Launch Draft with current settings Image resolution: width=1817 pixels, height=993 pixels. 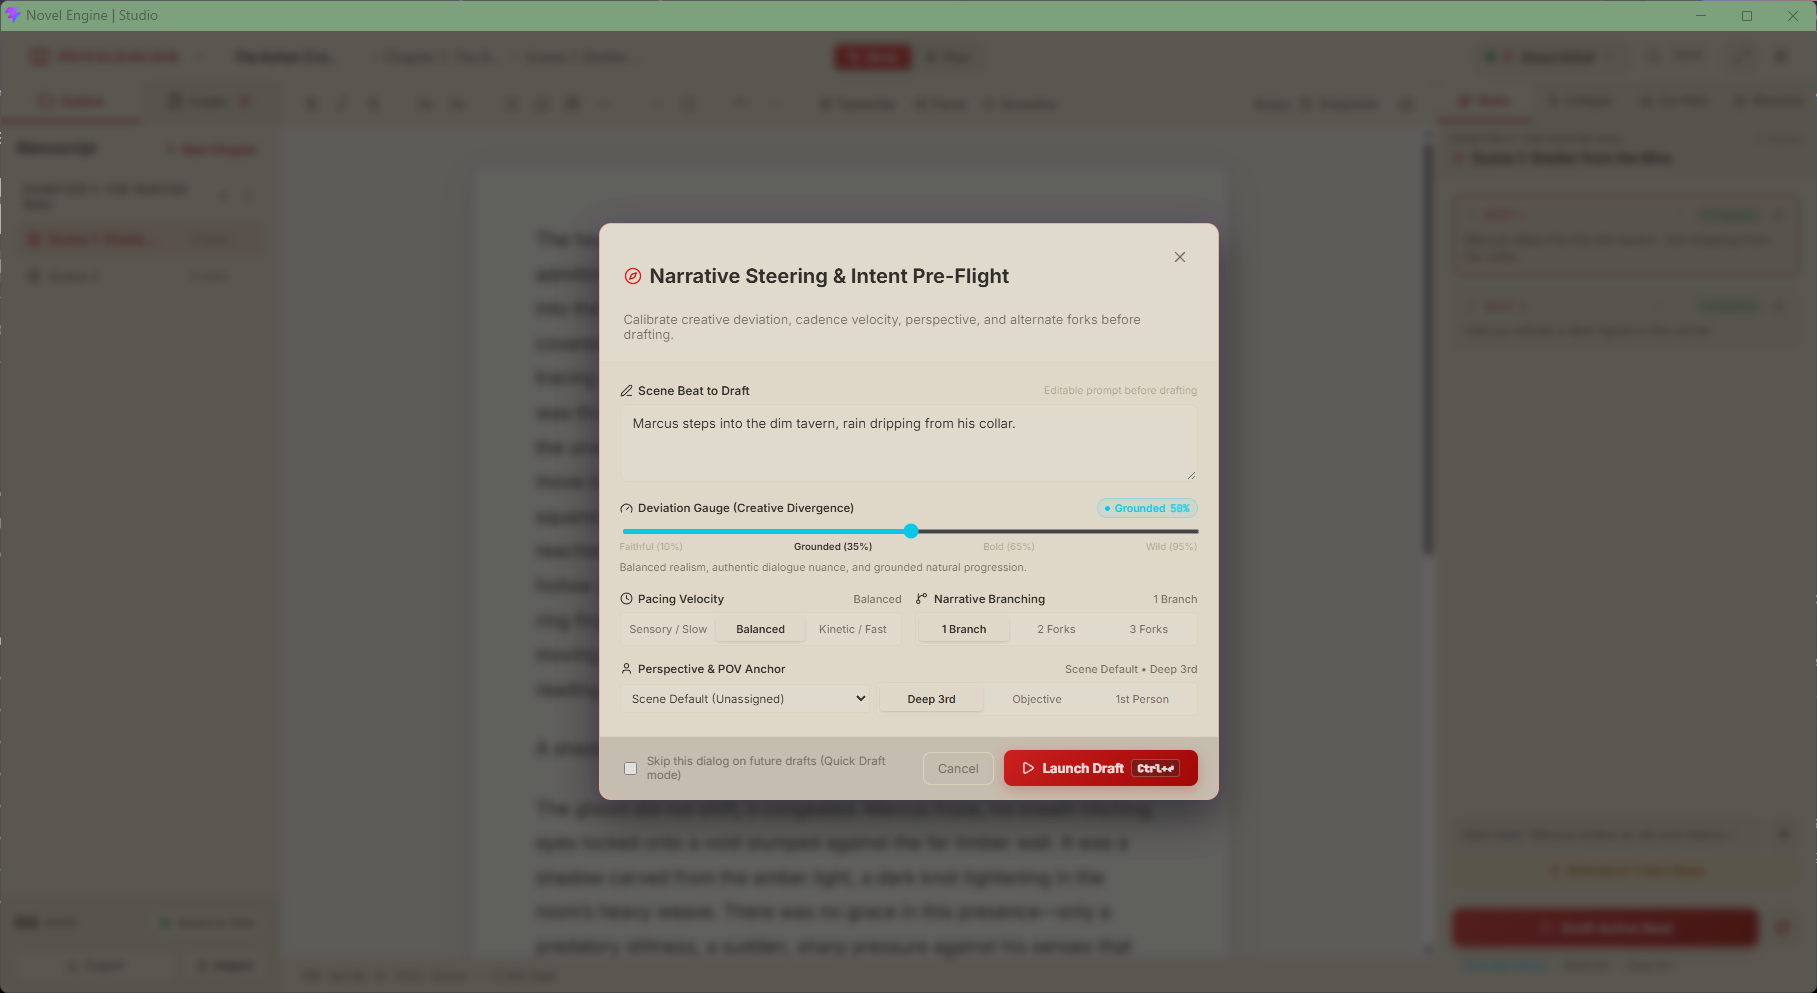pyautogui.click(x=1100, y=768)
